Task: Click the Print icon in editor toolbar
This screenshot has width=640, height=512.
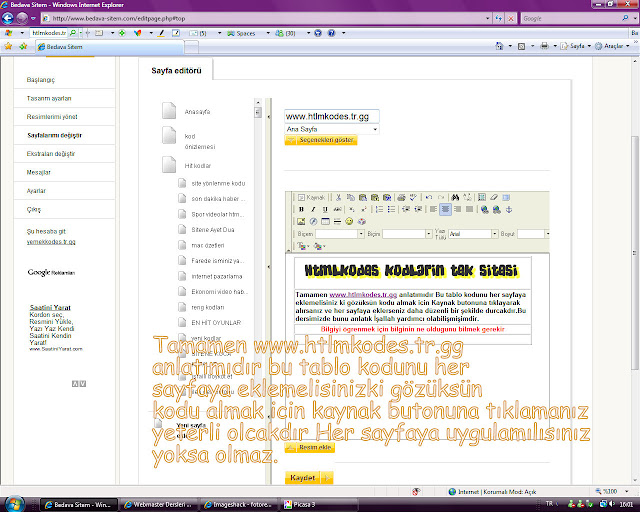Action: coord(401,197)
